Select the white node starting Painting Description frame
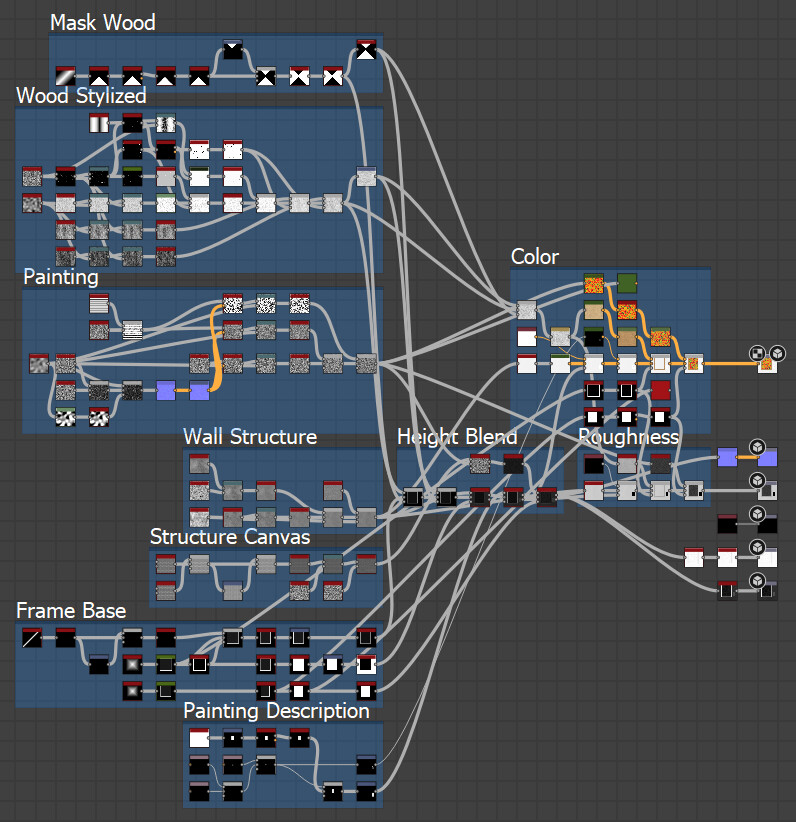Screen dimensions: 796x822 [199, 738]
